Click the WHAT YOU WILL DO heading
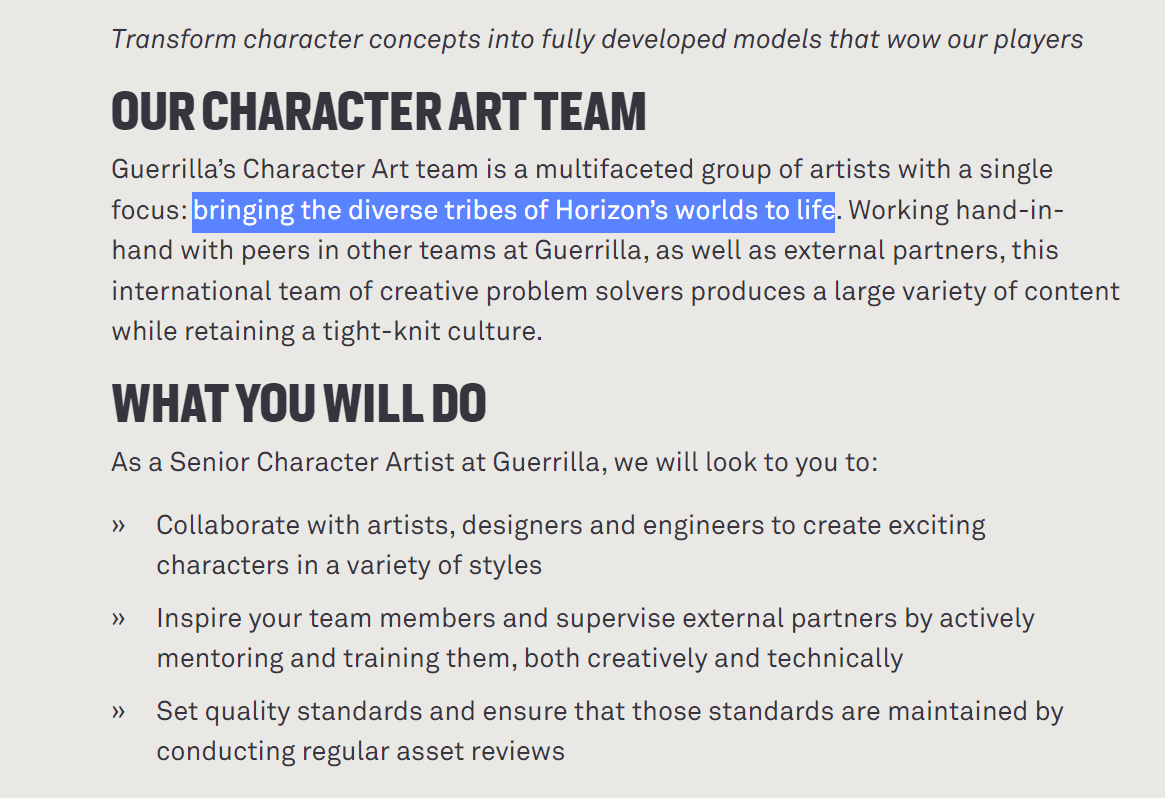Screen dimensions: 1165x798 (x=299, y=403)
